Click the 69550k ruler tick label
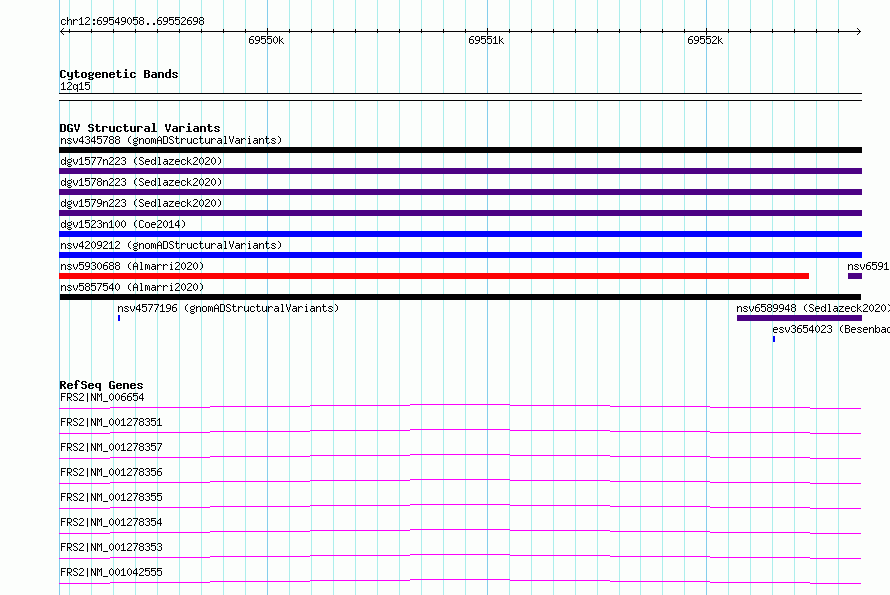 [266, 40]
